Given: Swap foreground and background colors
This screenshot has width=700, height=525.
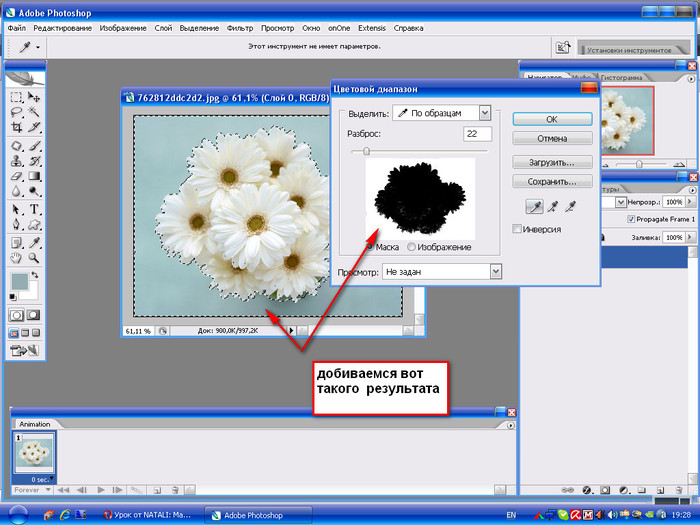Looking at the screenshot, I should tap(34, 275).
